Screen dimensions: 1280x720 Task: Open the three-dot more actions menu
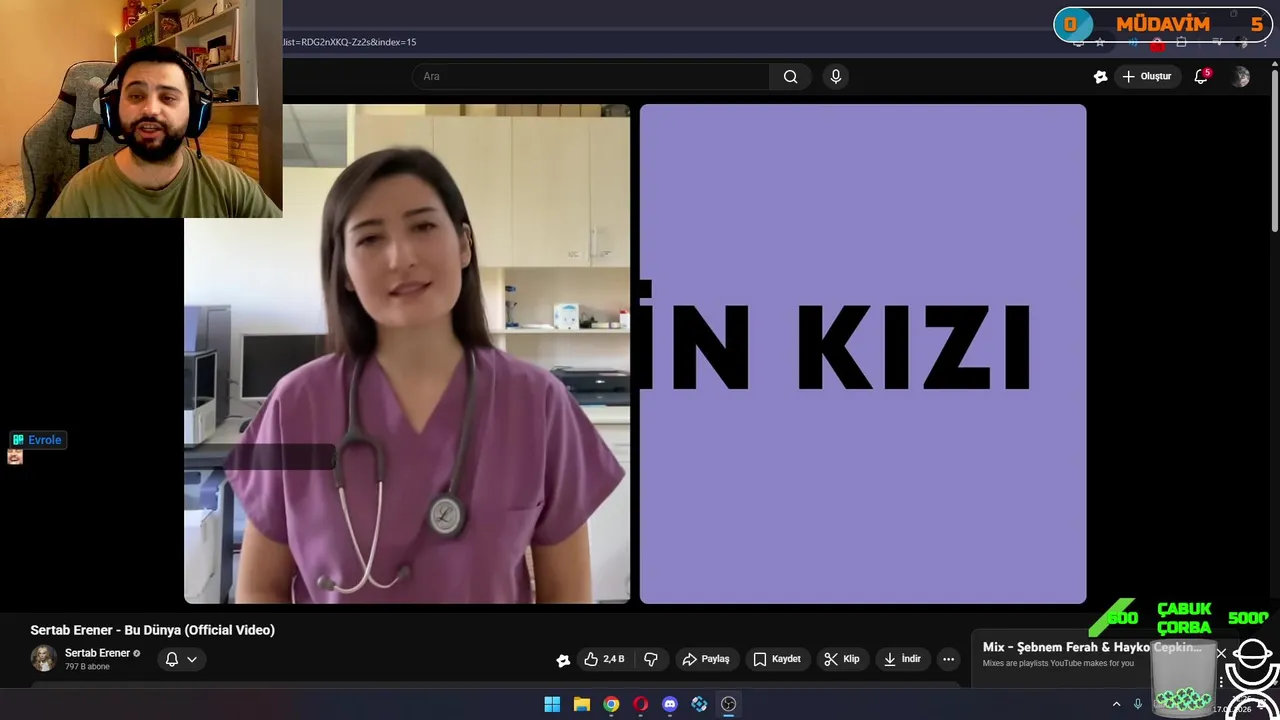pyautogui.click(x=948, y=659)
